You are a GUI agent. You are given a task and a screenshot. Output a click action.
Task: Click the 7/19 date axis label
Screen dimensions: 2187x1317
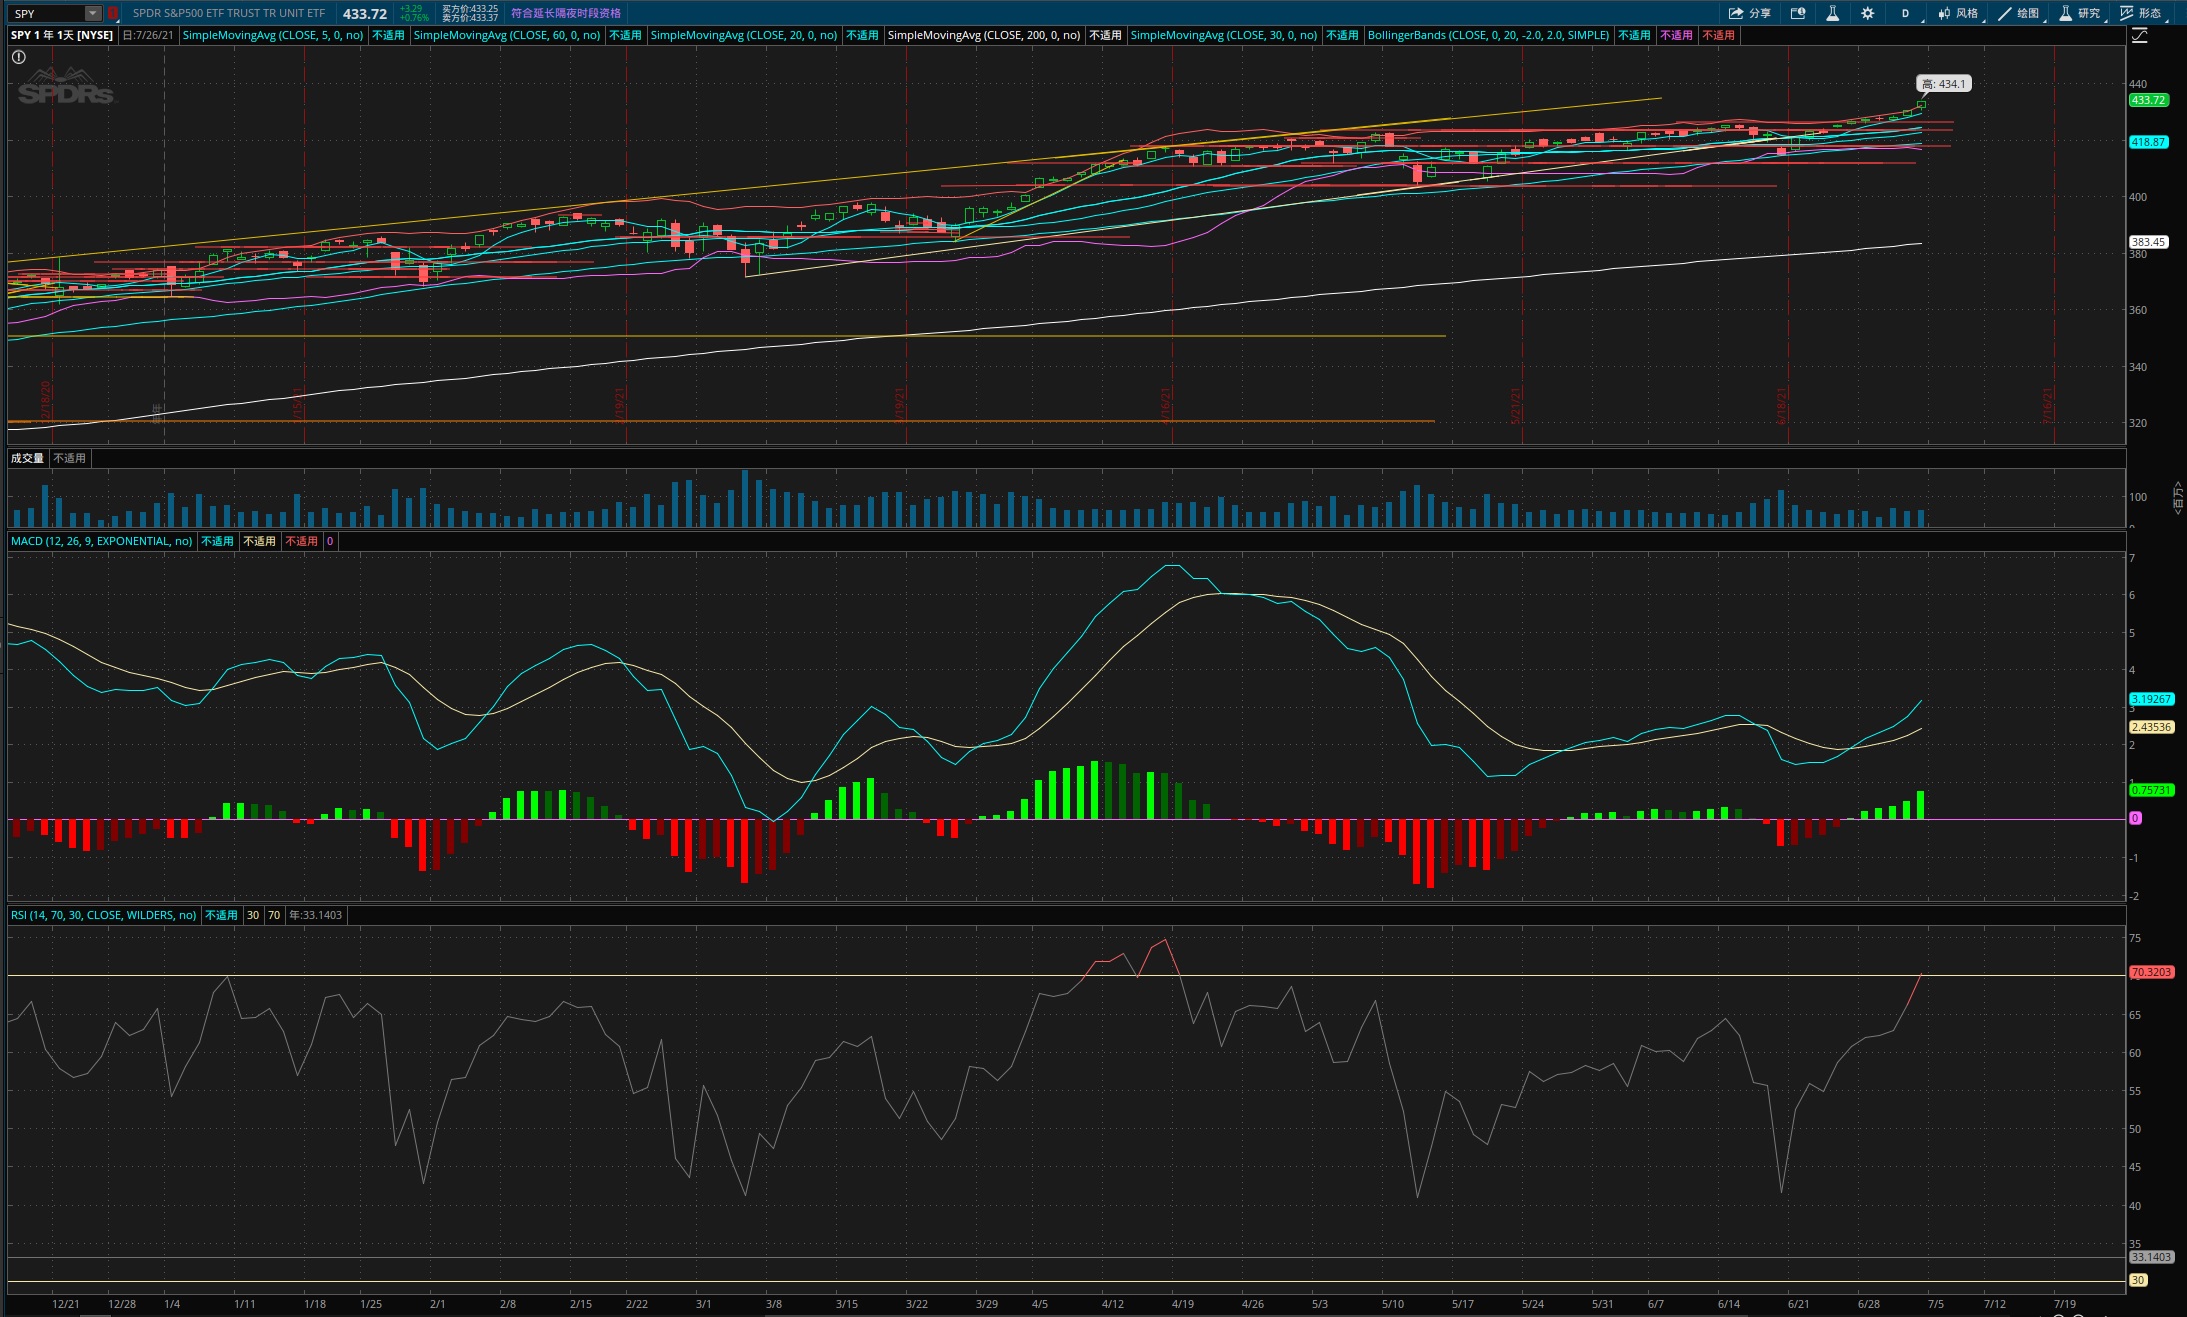(x=2065, y=1304)
